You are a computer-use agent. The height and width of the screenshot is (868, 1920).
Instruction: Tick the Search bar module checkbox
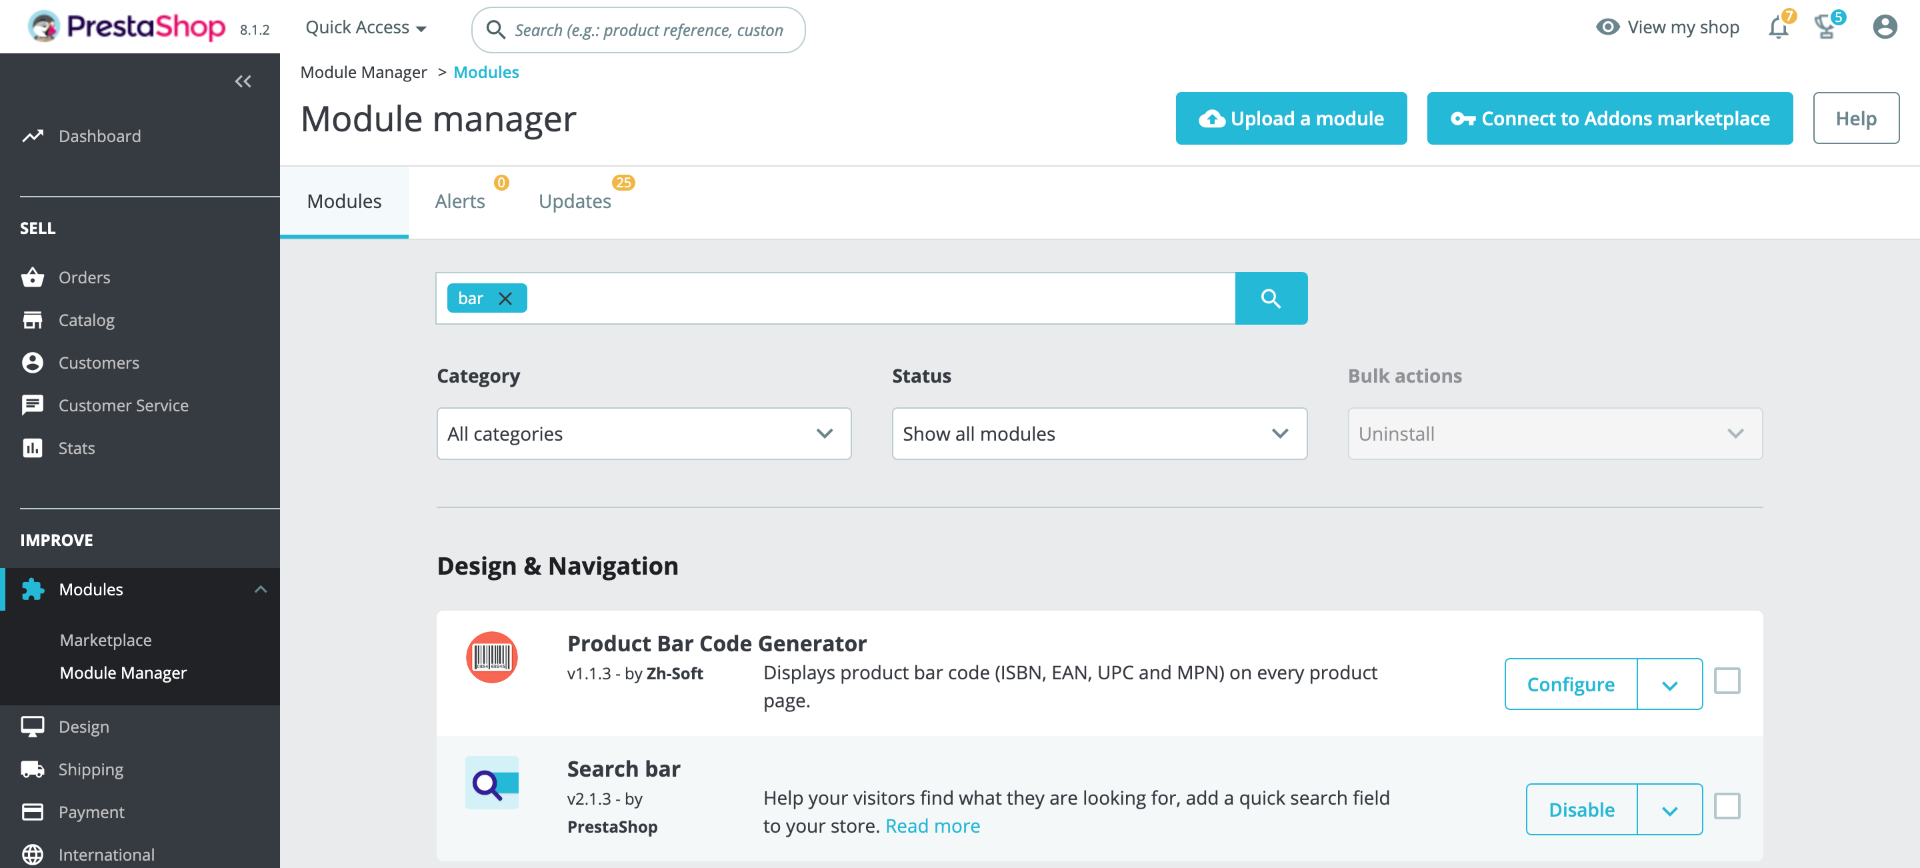pyautogui.click(x=1727, y=806)
